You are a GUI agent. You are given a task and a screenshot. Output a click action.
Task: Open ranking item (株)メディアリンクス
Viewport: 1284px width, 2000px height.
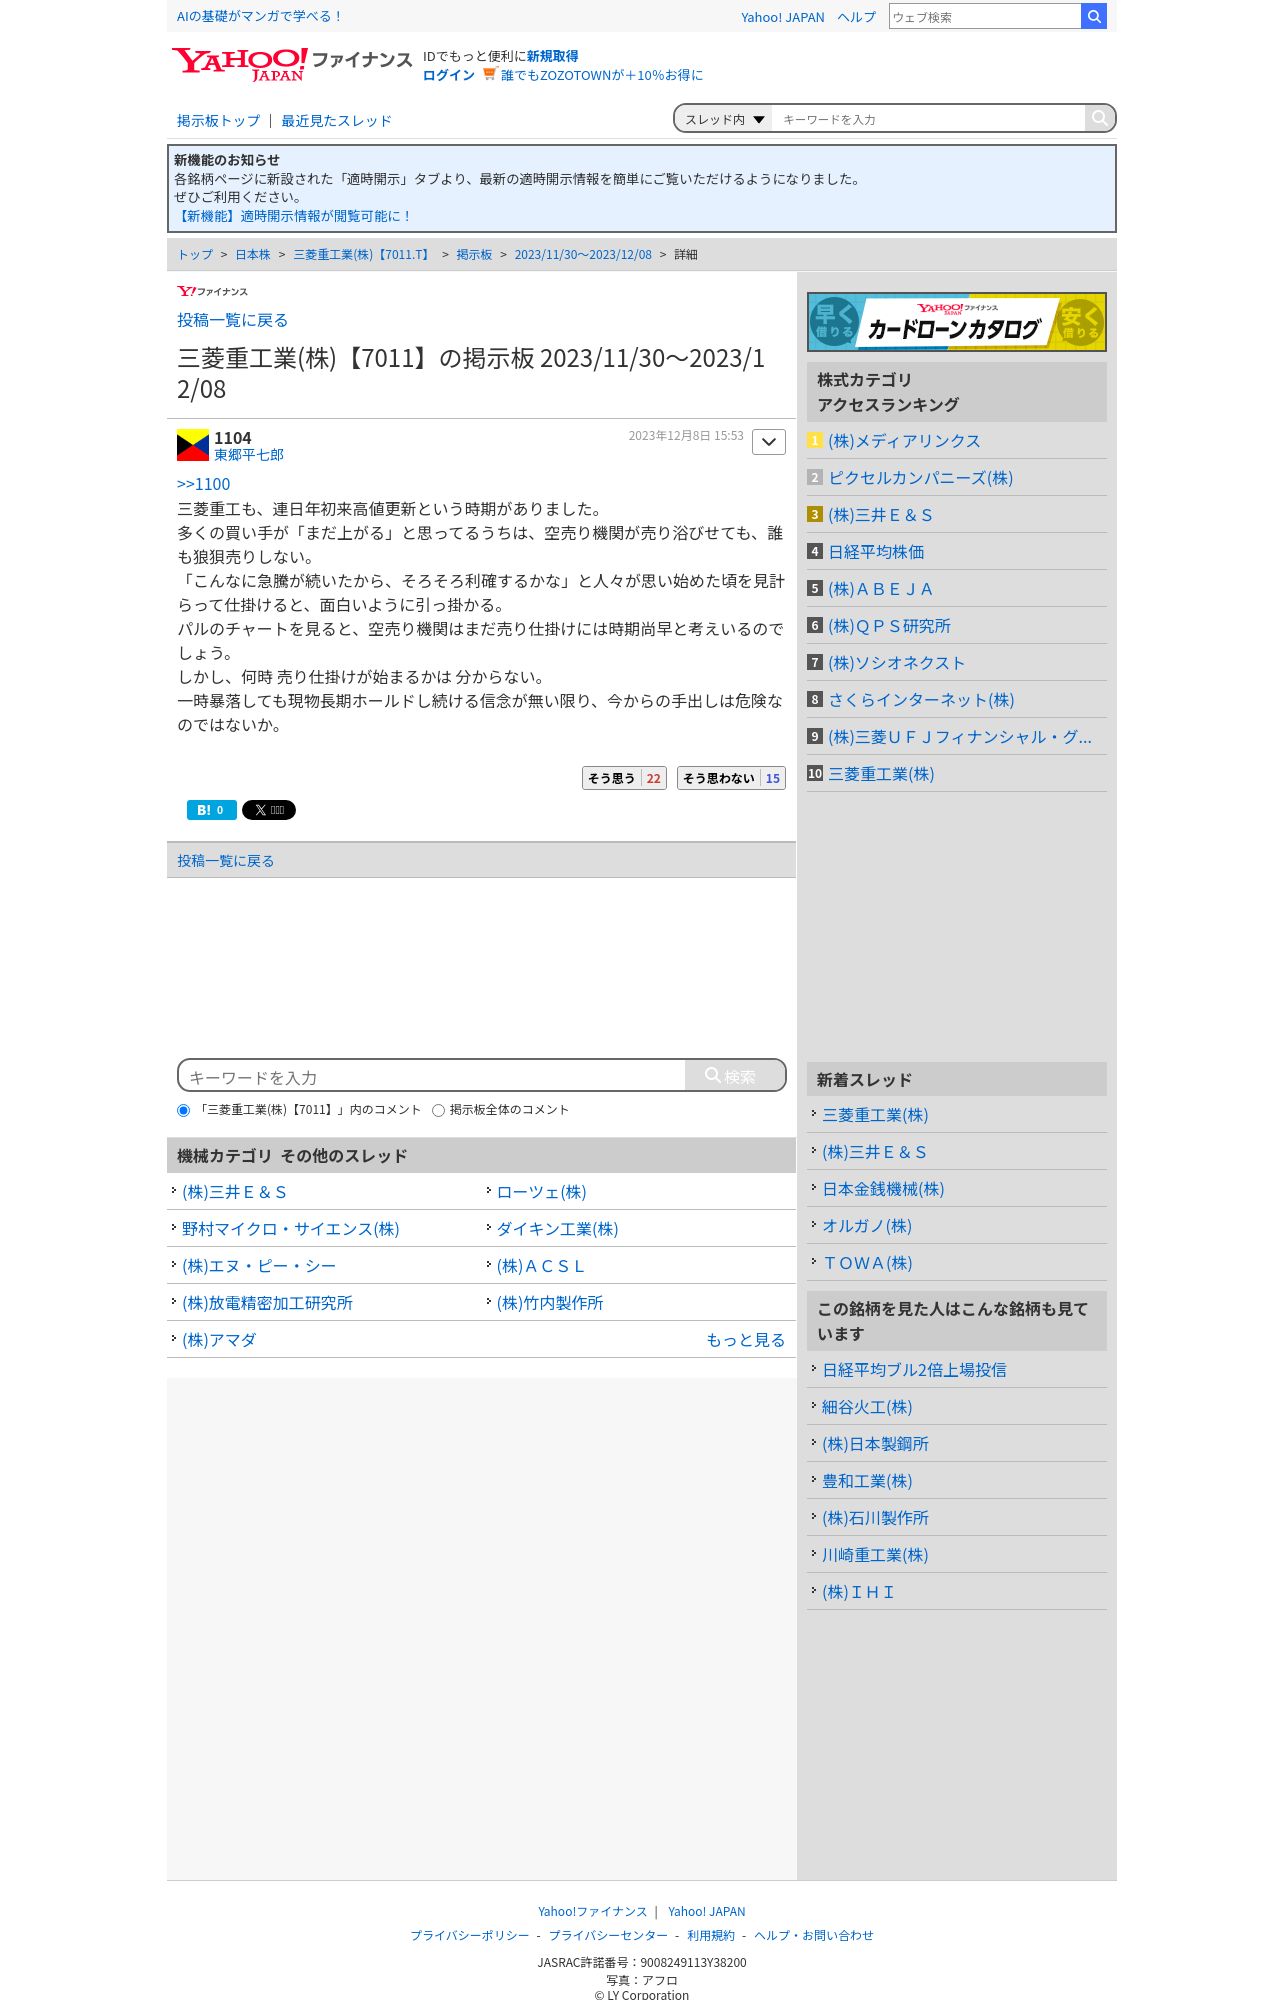[x=904, y=441]
